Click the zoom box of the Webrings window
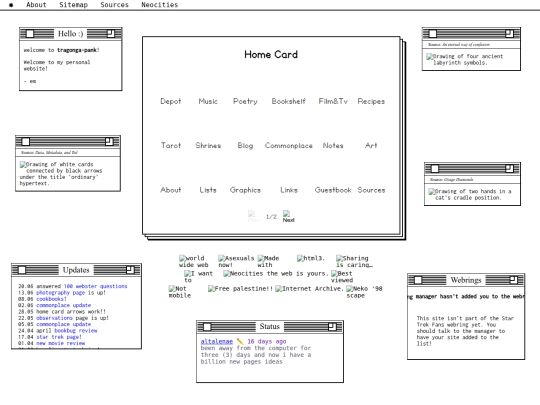The width and height of the screenshot is (540, 405). point(513,280)
